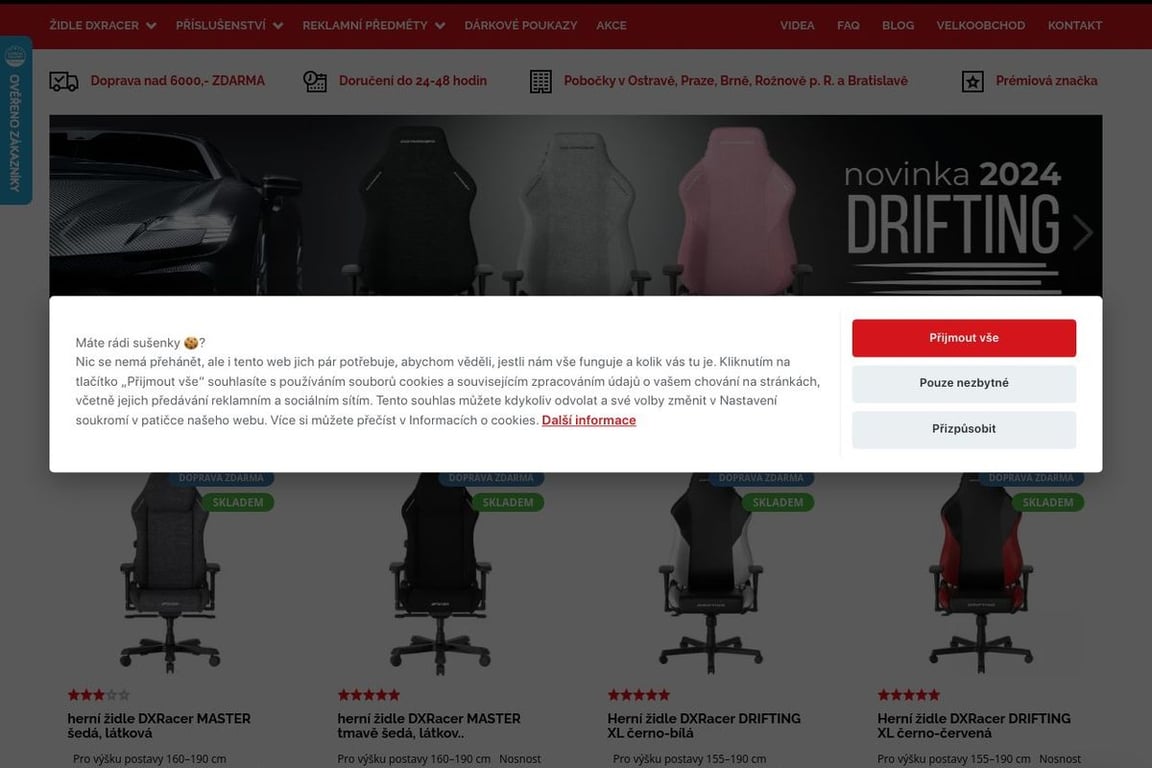Click the 24-48 hour delivery clock icon
This screenshot has width=1152, height=768.
pyautogui.click(x=315, y=81)
